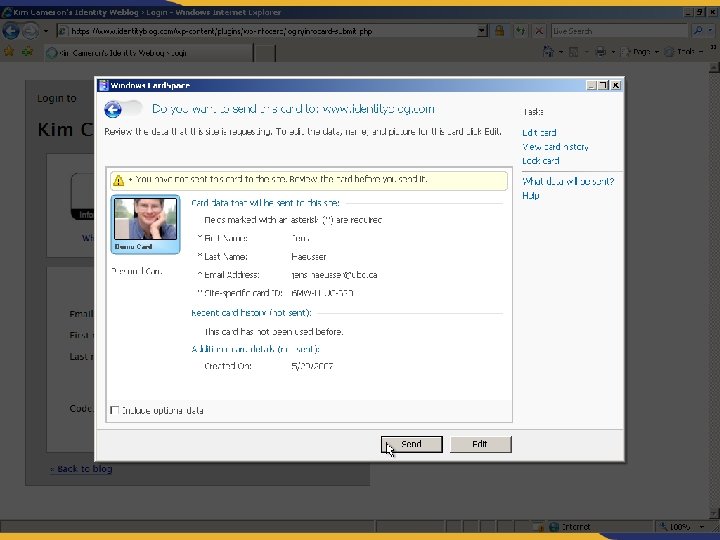
Task: Click the Add to Favorites icon
Action: click(28, 52)
